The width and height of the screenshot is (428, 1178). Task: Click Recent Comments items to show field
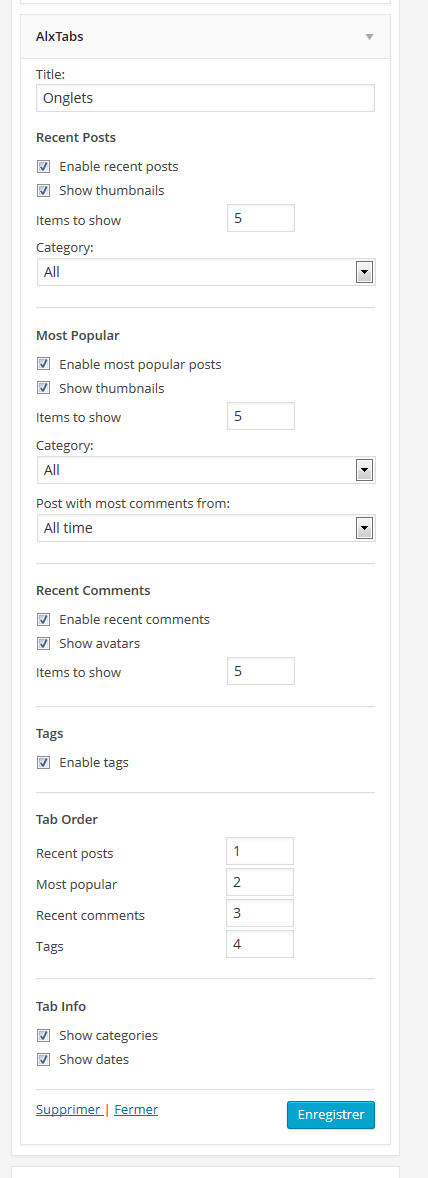(x=261, y=671)
